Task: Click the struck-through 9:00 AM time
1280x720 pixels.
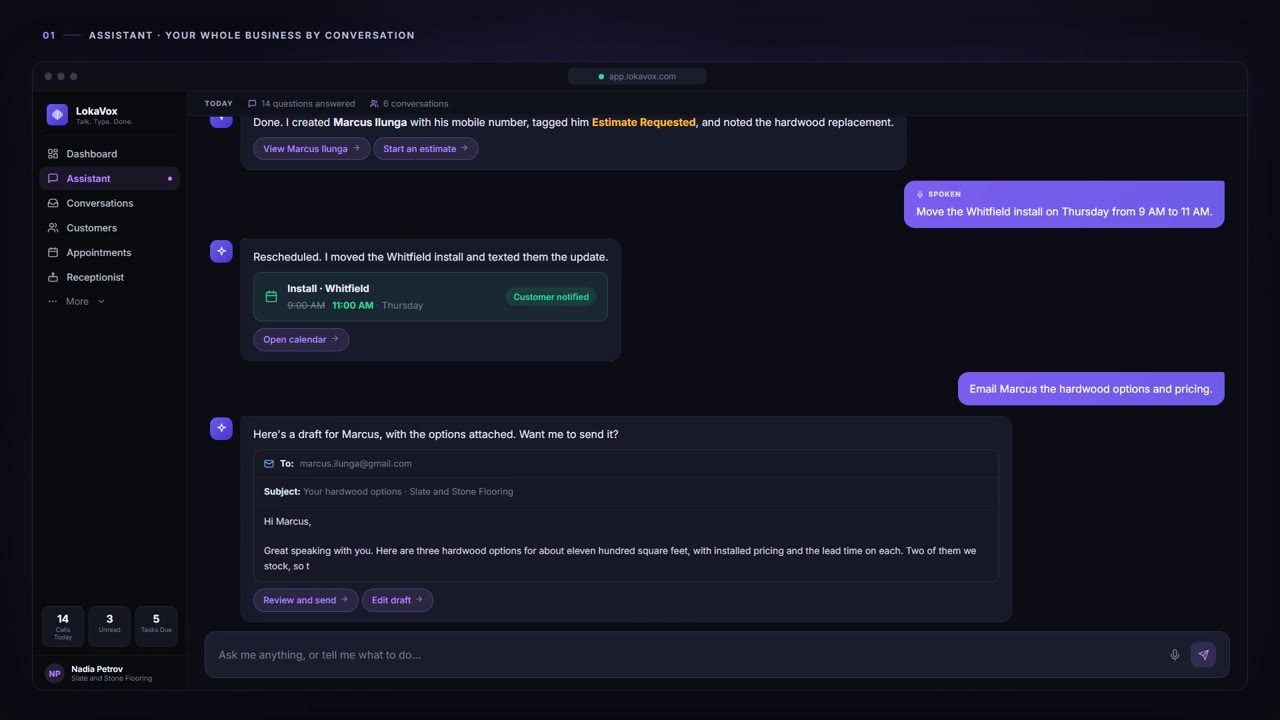Action: [306, 306]
